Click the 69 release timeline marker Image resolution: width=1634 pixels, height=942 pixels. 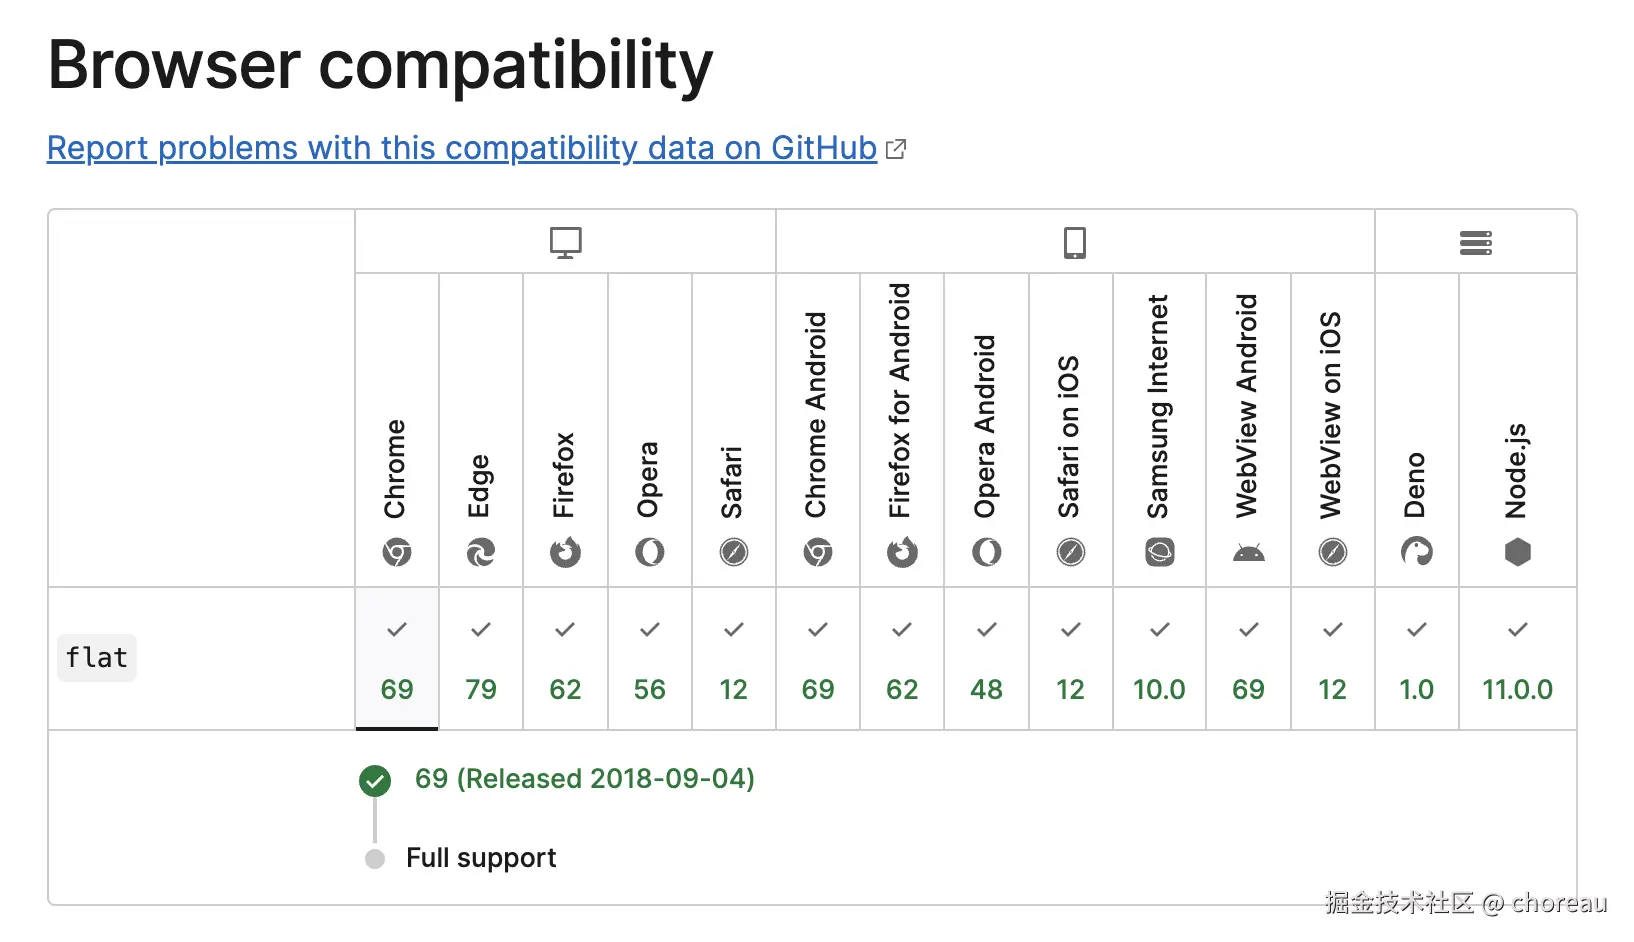(375, 781)
